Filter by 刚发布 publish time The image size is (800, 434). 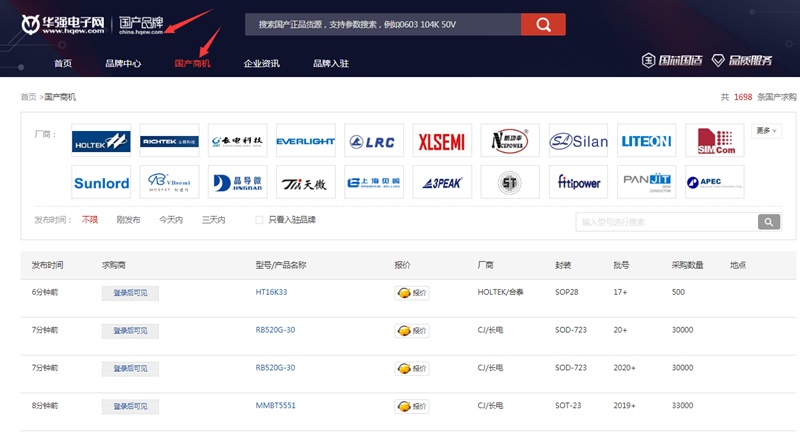click(128, 220)
